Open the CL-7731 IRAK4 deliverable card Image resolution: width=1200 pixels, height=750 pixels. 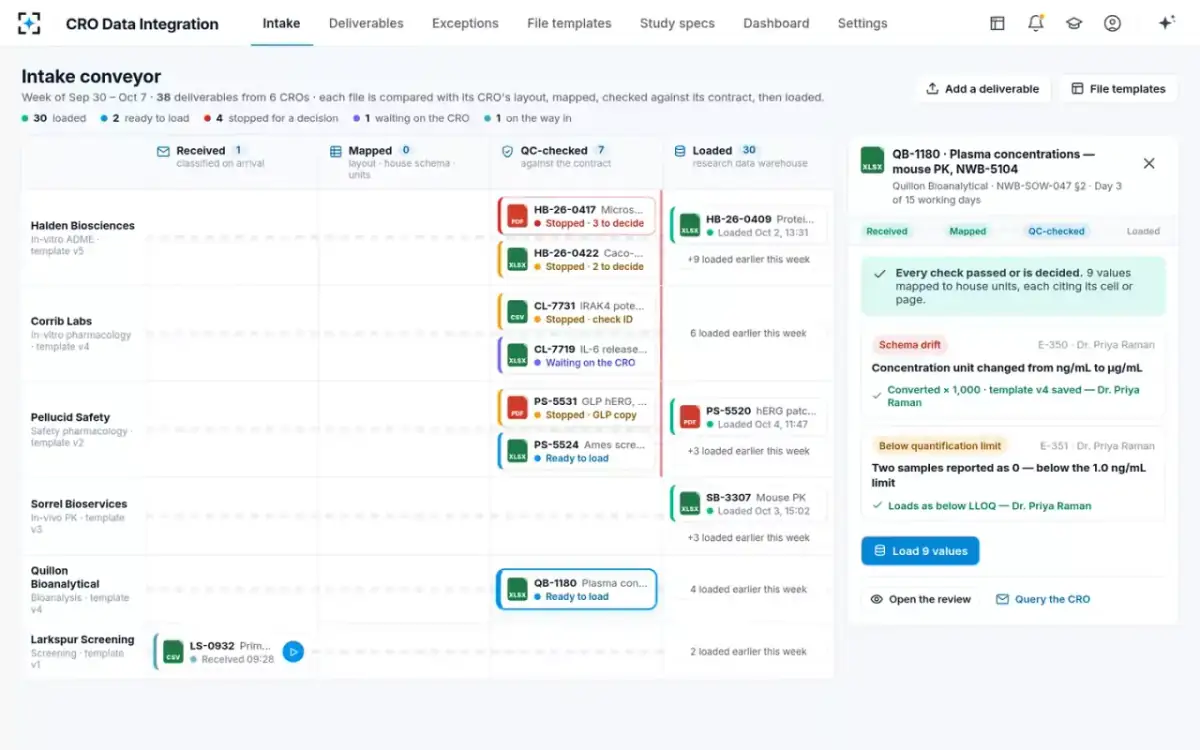[577, 312]
